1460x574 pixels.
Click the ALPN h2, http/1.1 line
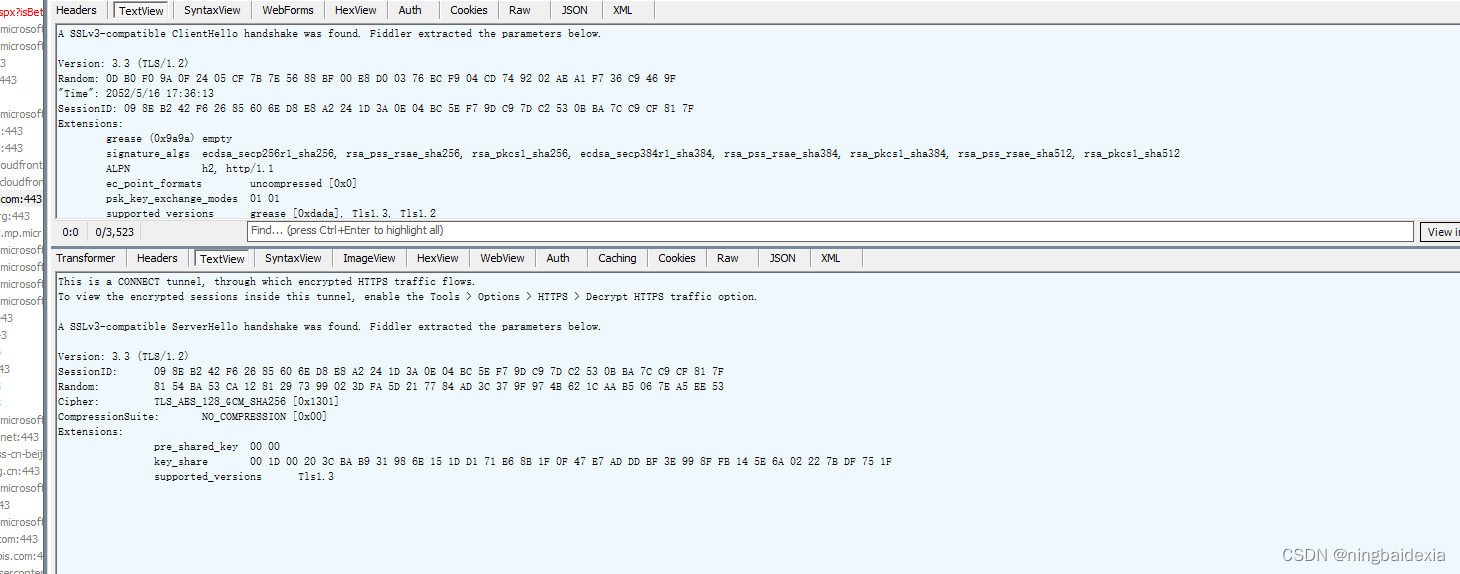point(190,168)
